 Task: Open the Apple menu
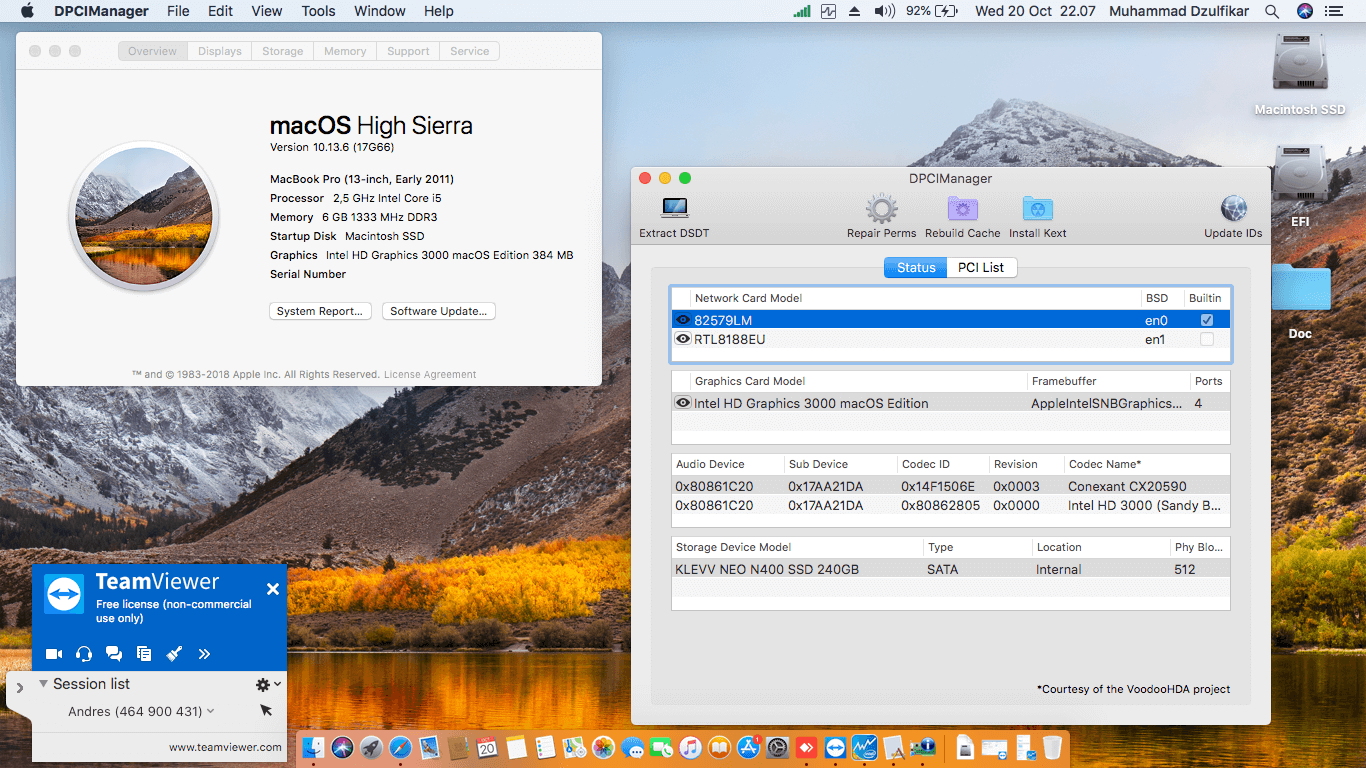point(27,11)
